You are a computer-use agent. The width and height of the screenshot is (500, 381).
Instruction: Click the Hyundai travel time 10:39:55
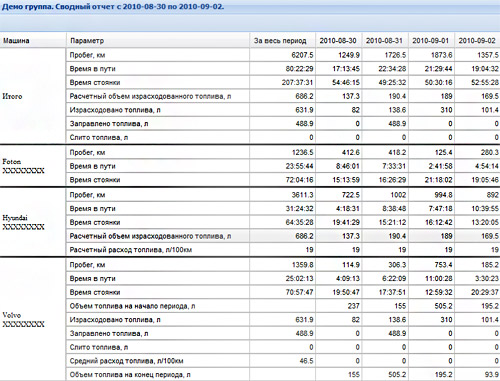[485, 209]
